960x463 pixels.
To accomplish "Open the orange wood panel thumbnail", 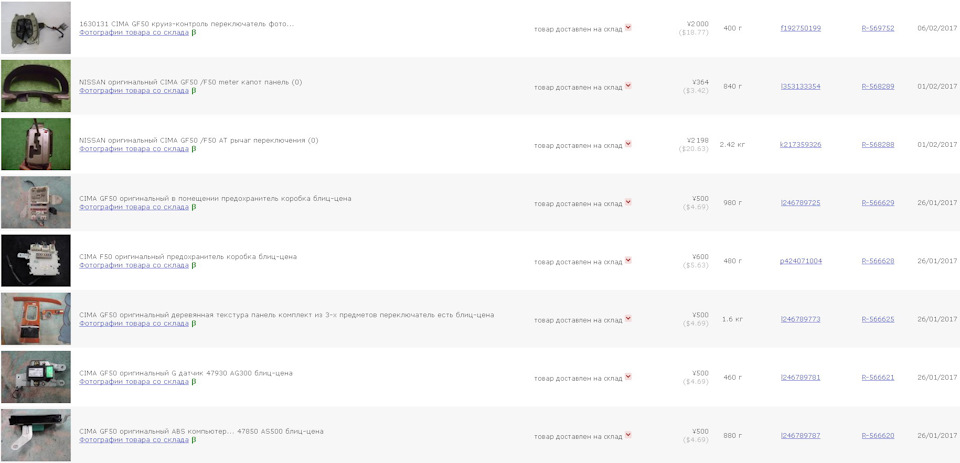I will [36, 319].
